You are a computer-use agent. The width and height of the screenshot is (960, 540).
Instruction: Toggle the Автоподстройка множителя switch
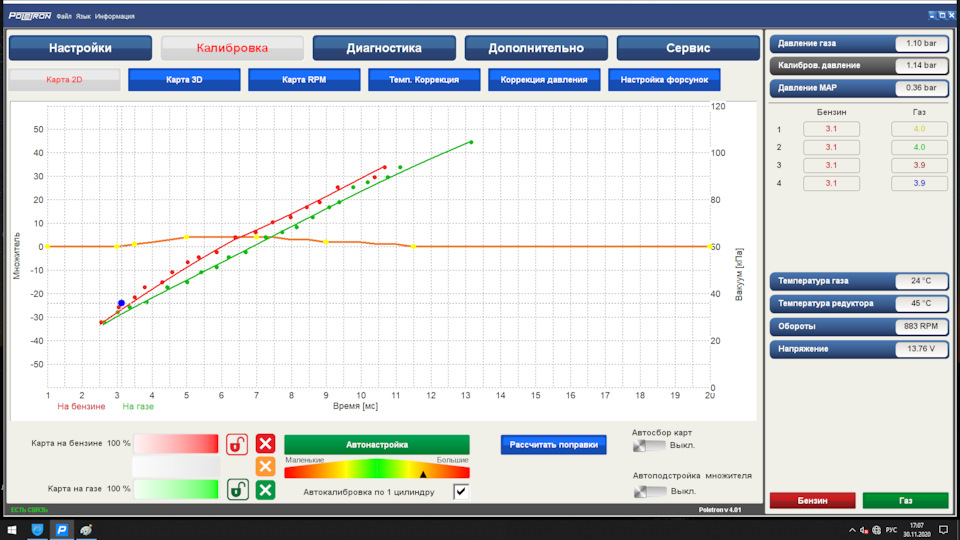pyautogui.click(x=651, y=491)
